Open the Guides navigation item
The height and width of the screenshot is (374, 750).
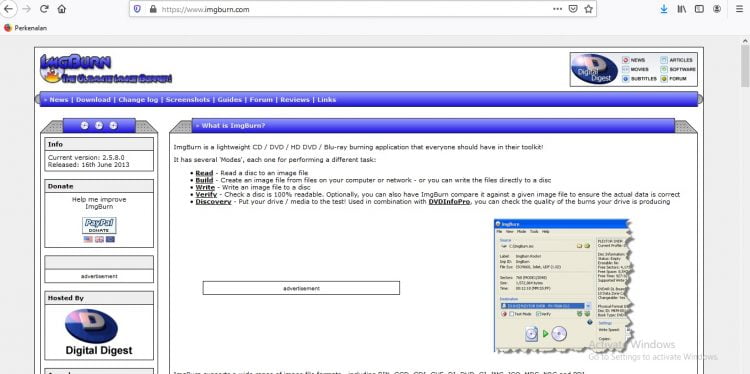(230, 99)
